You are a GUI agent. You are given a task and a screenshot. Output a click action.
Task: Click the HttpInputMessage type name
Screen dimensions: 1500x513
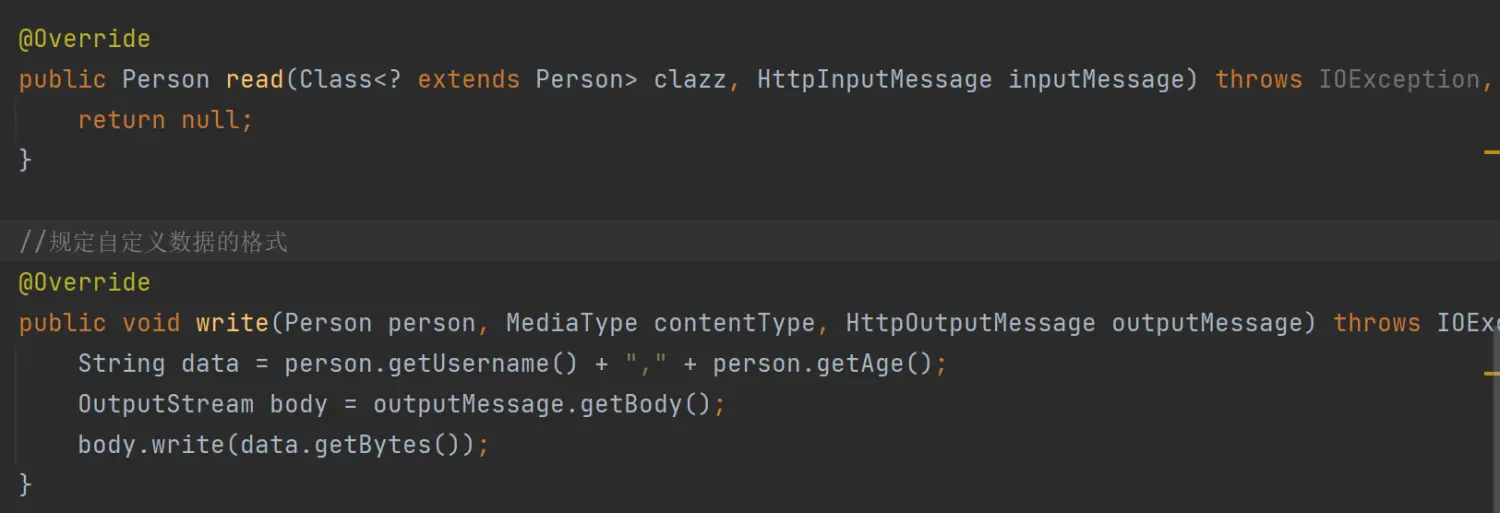874,80
